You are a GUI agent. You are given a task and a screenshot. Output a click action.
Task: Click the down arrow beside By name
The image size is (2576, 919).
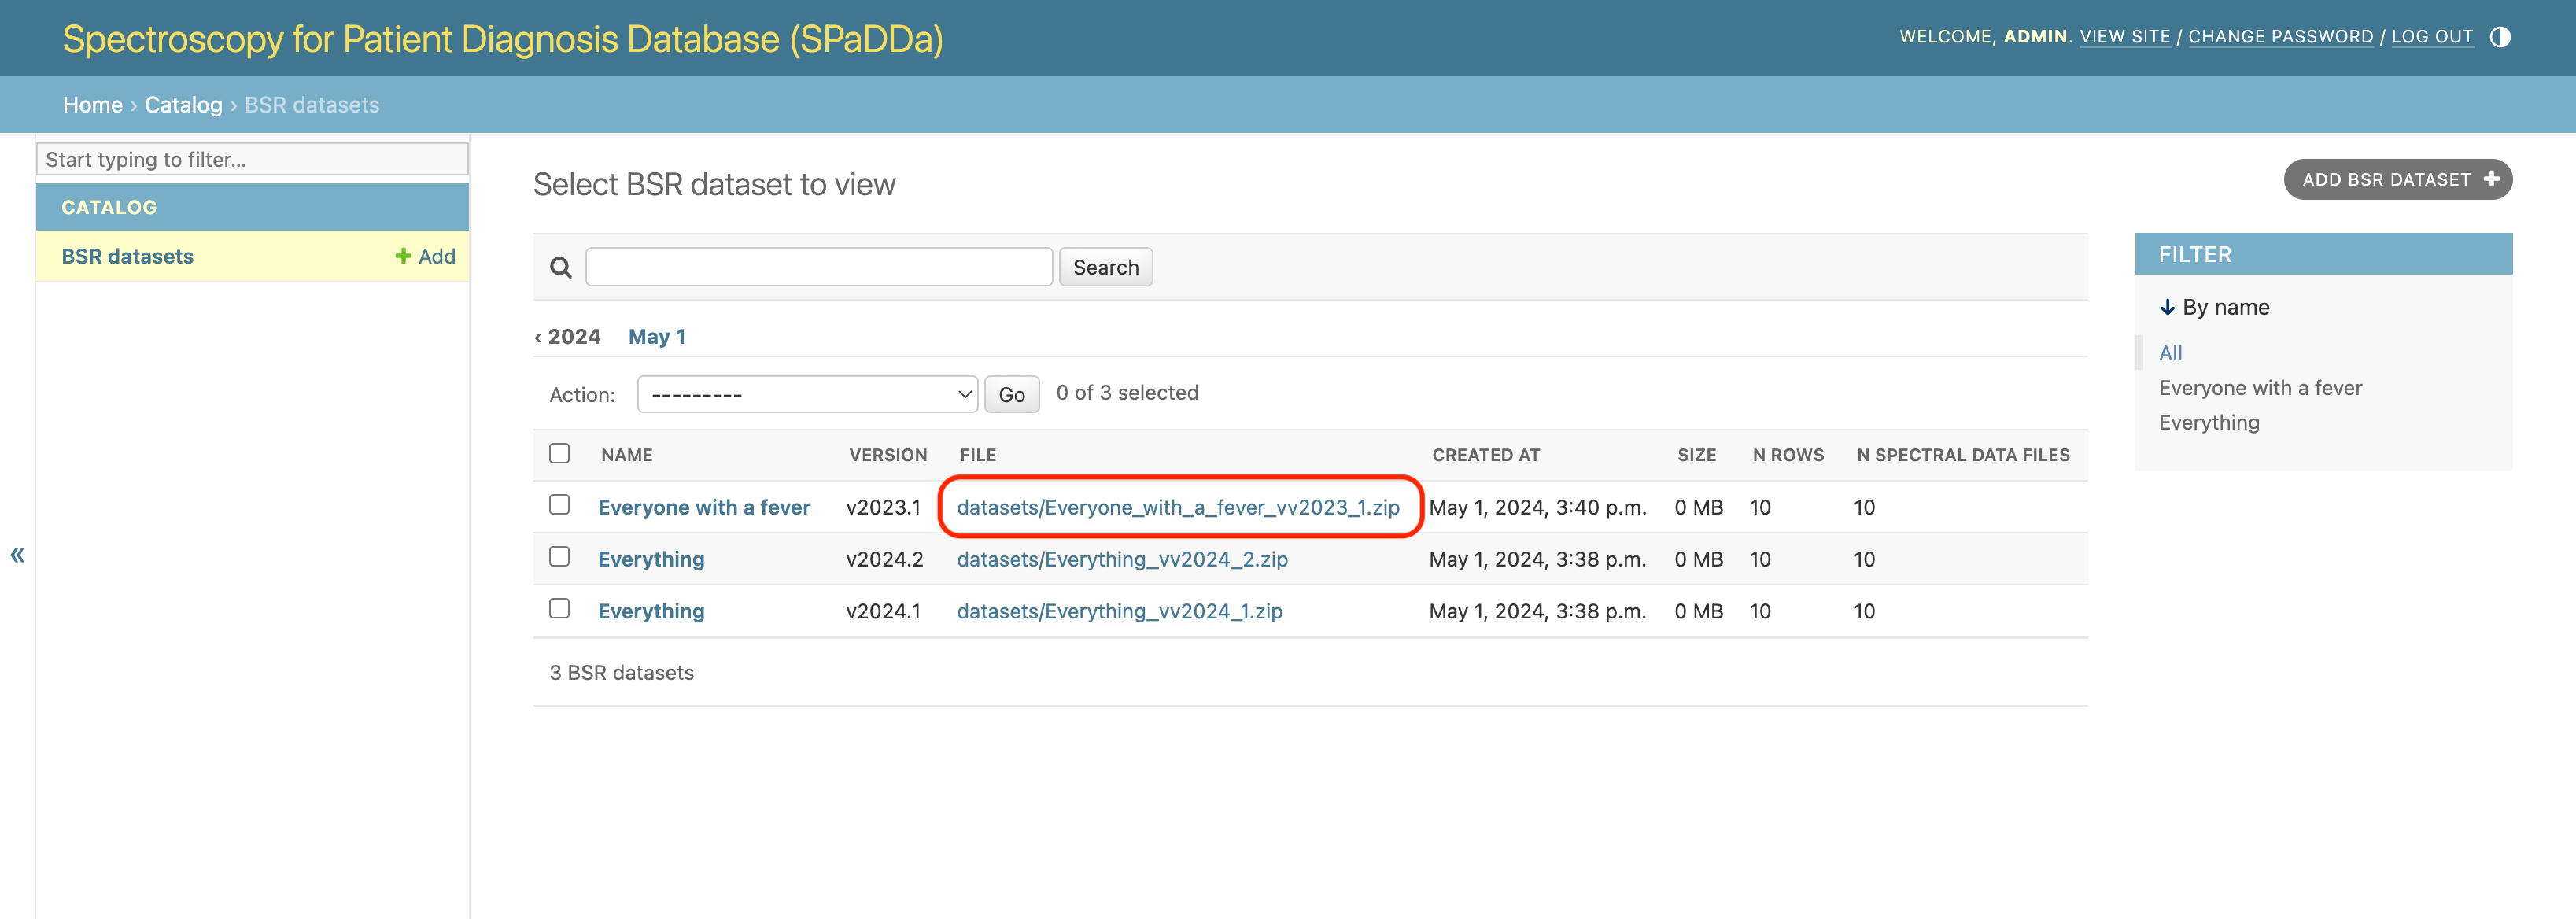[x=2167, y=307]
